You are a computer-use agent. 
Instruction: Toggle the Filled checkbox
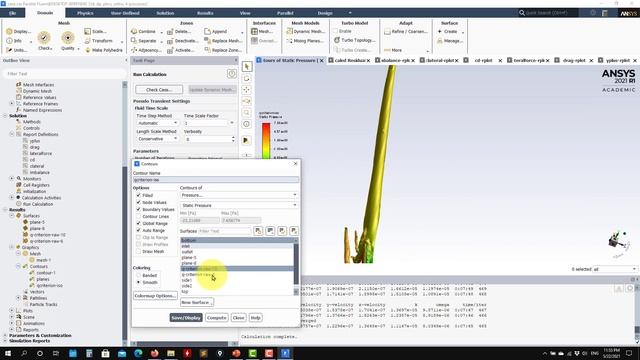tap(138, 195)
